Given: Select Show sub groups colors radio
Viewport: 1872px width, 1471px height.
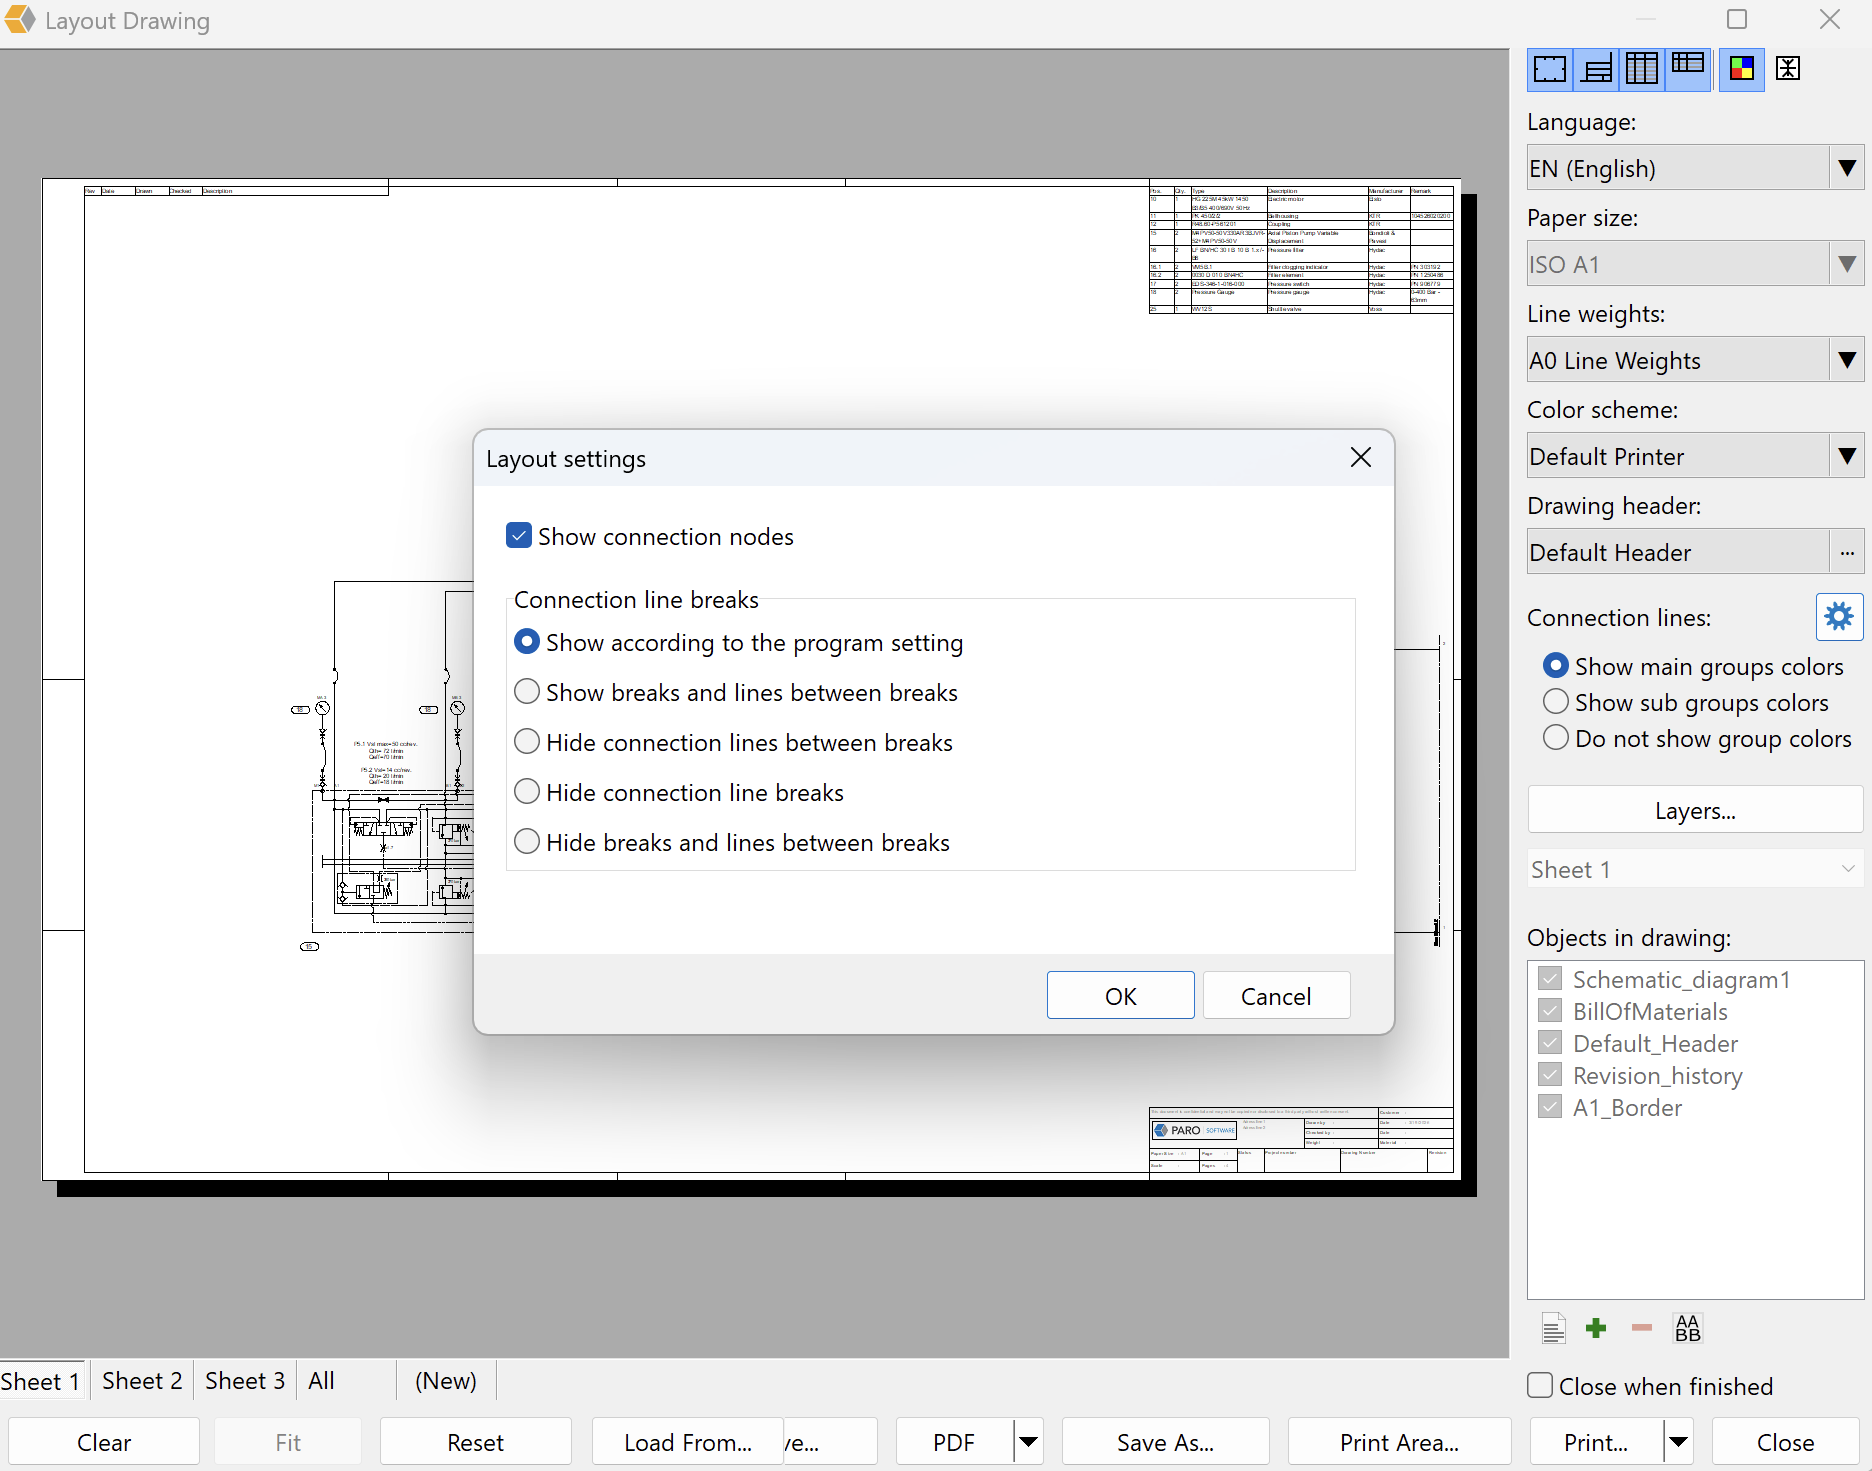Looking at the screenshot, I should point(1556,702).
